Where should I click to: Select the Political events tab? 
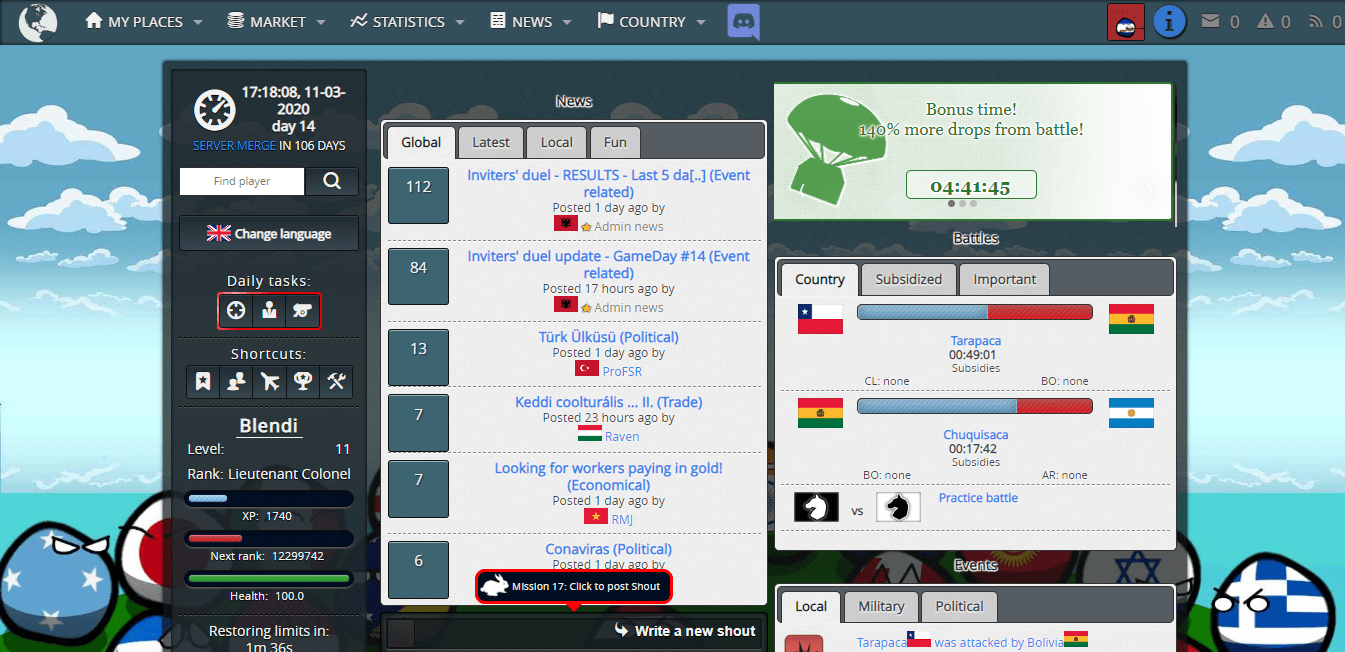point(960,606)
